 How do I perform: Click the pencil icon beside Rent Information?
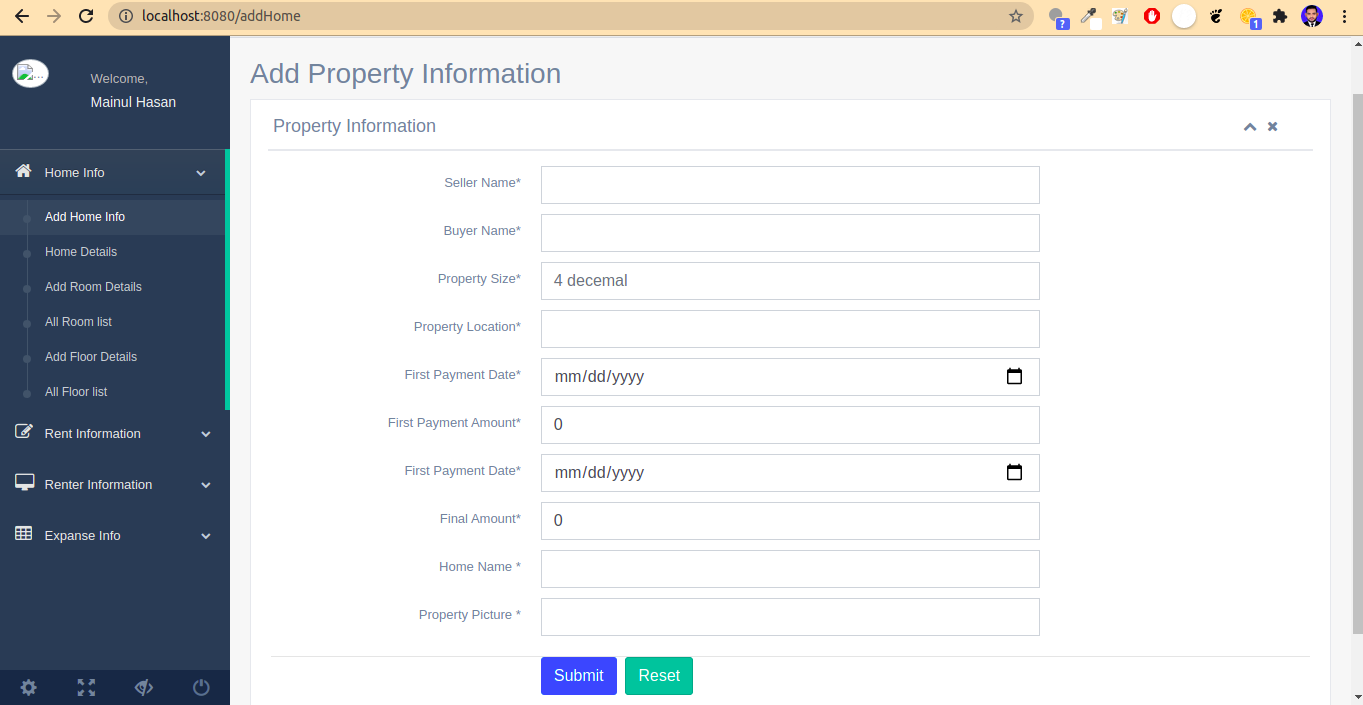click(x=22, y=432)
